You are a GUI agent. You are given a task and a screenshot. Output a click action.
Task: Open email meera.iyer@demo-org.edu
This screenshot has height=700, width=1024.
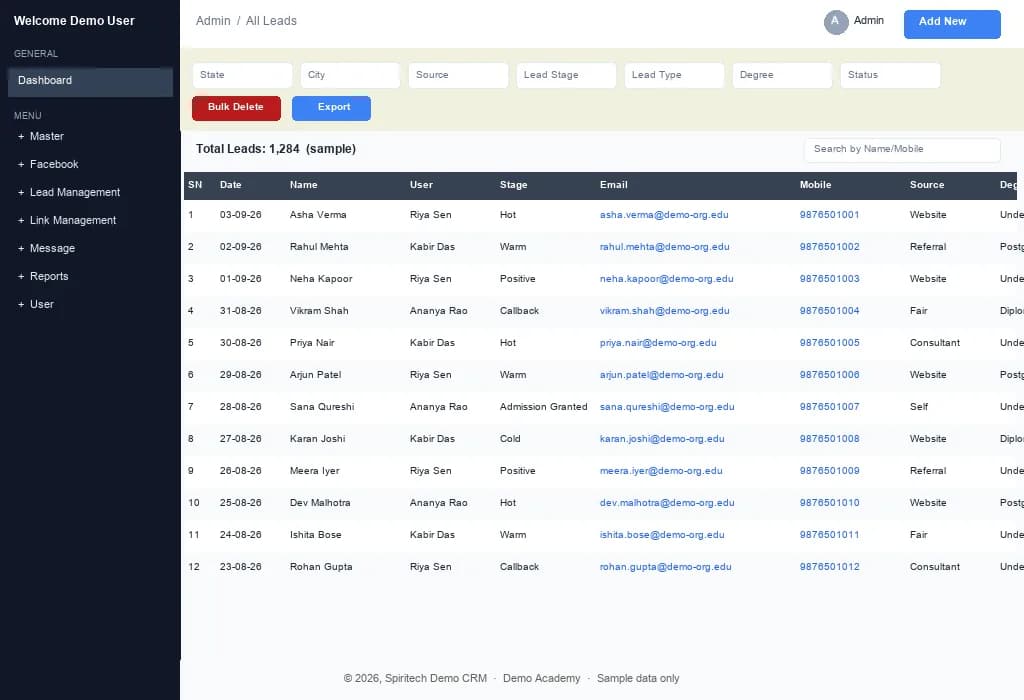point(661,471)
